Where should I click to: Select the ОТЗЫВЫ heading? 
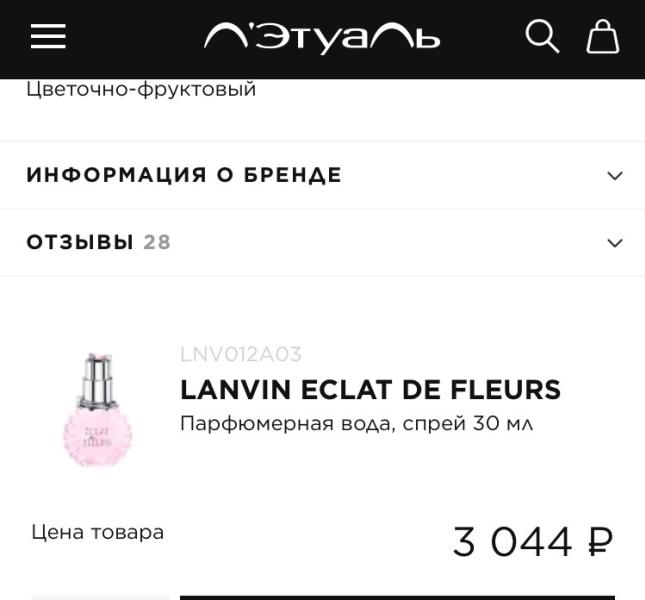click(80, 242)
